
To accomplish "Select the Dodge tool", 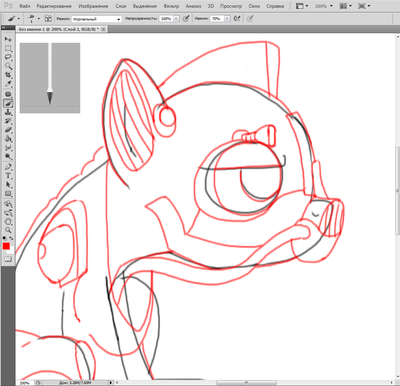I will 8,157.
